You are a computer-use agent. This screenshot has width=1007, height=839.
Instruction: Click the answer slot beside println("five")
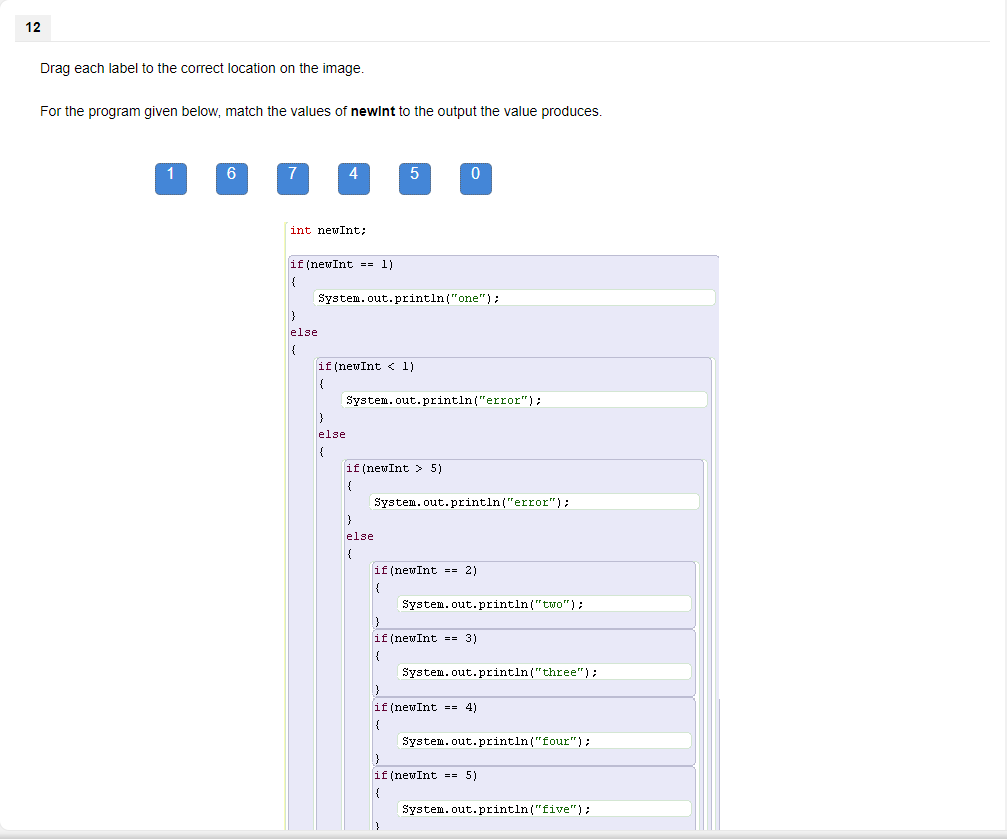coord(545,808)
